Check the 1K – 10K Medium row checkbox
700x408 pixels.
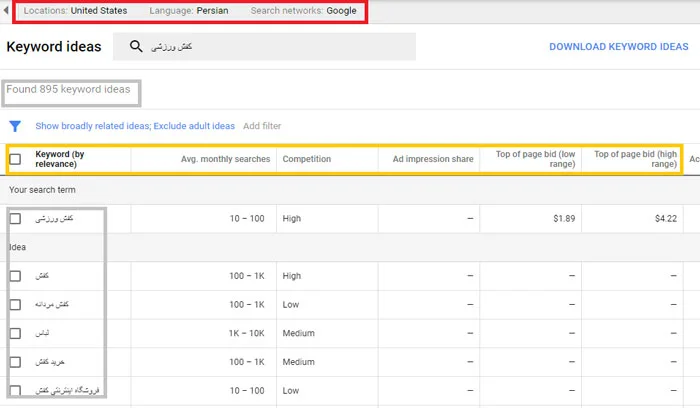15,333
